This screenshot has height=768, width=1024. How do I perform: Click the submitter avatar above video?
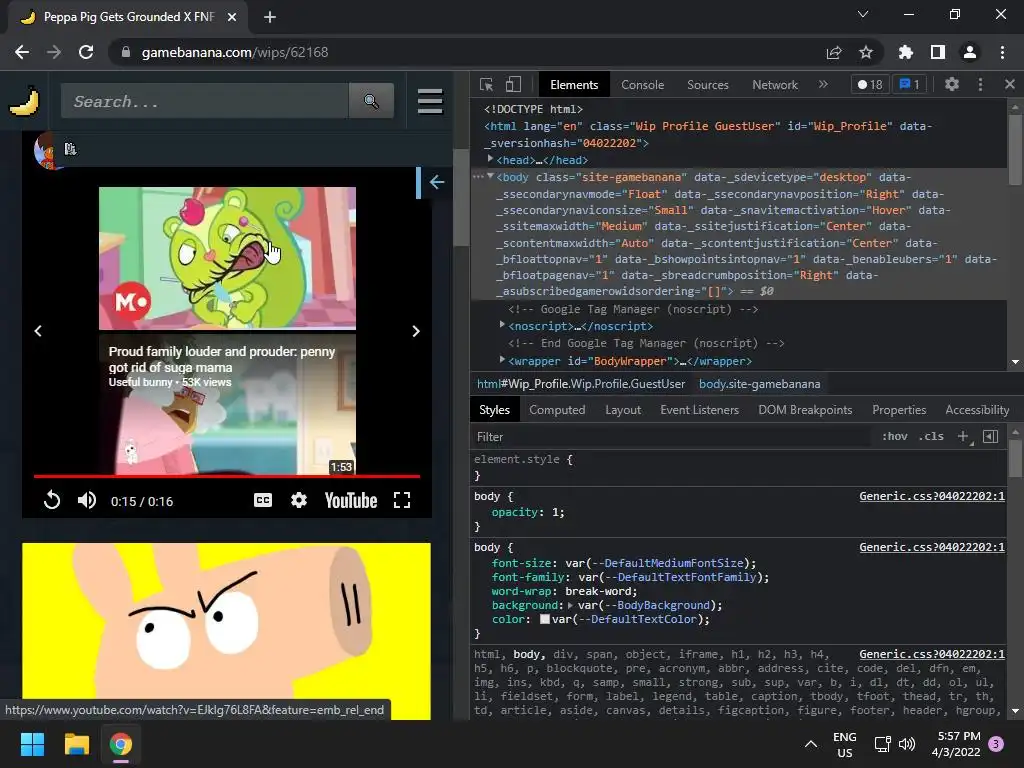click(47, 150)
